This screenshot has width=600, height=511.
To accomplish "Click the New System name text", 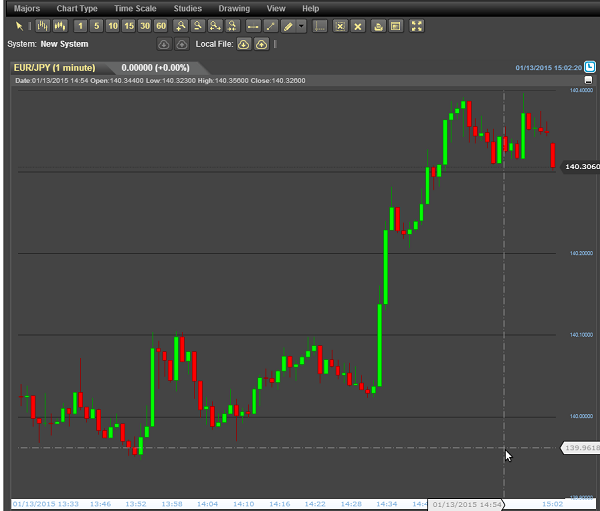I will 64,44.
